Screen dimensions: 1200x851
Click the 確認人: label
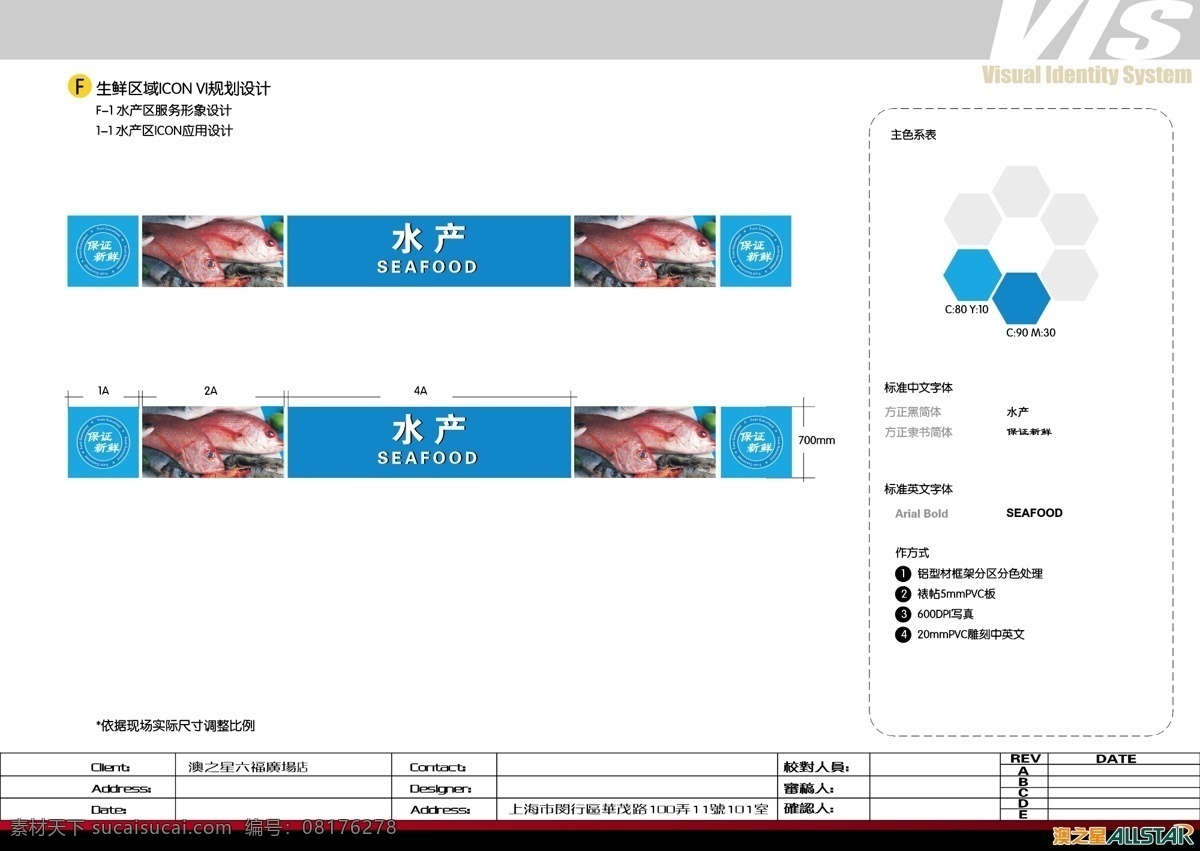tap(809, 809)
